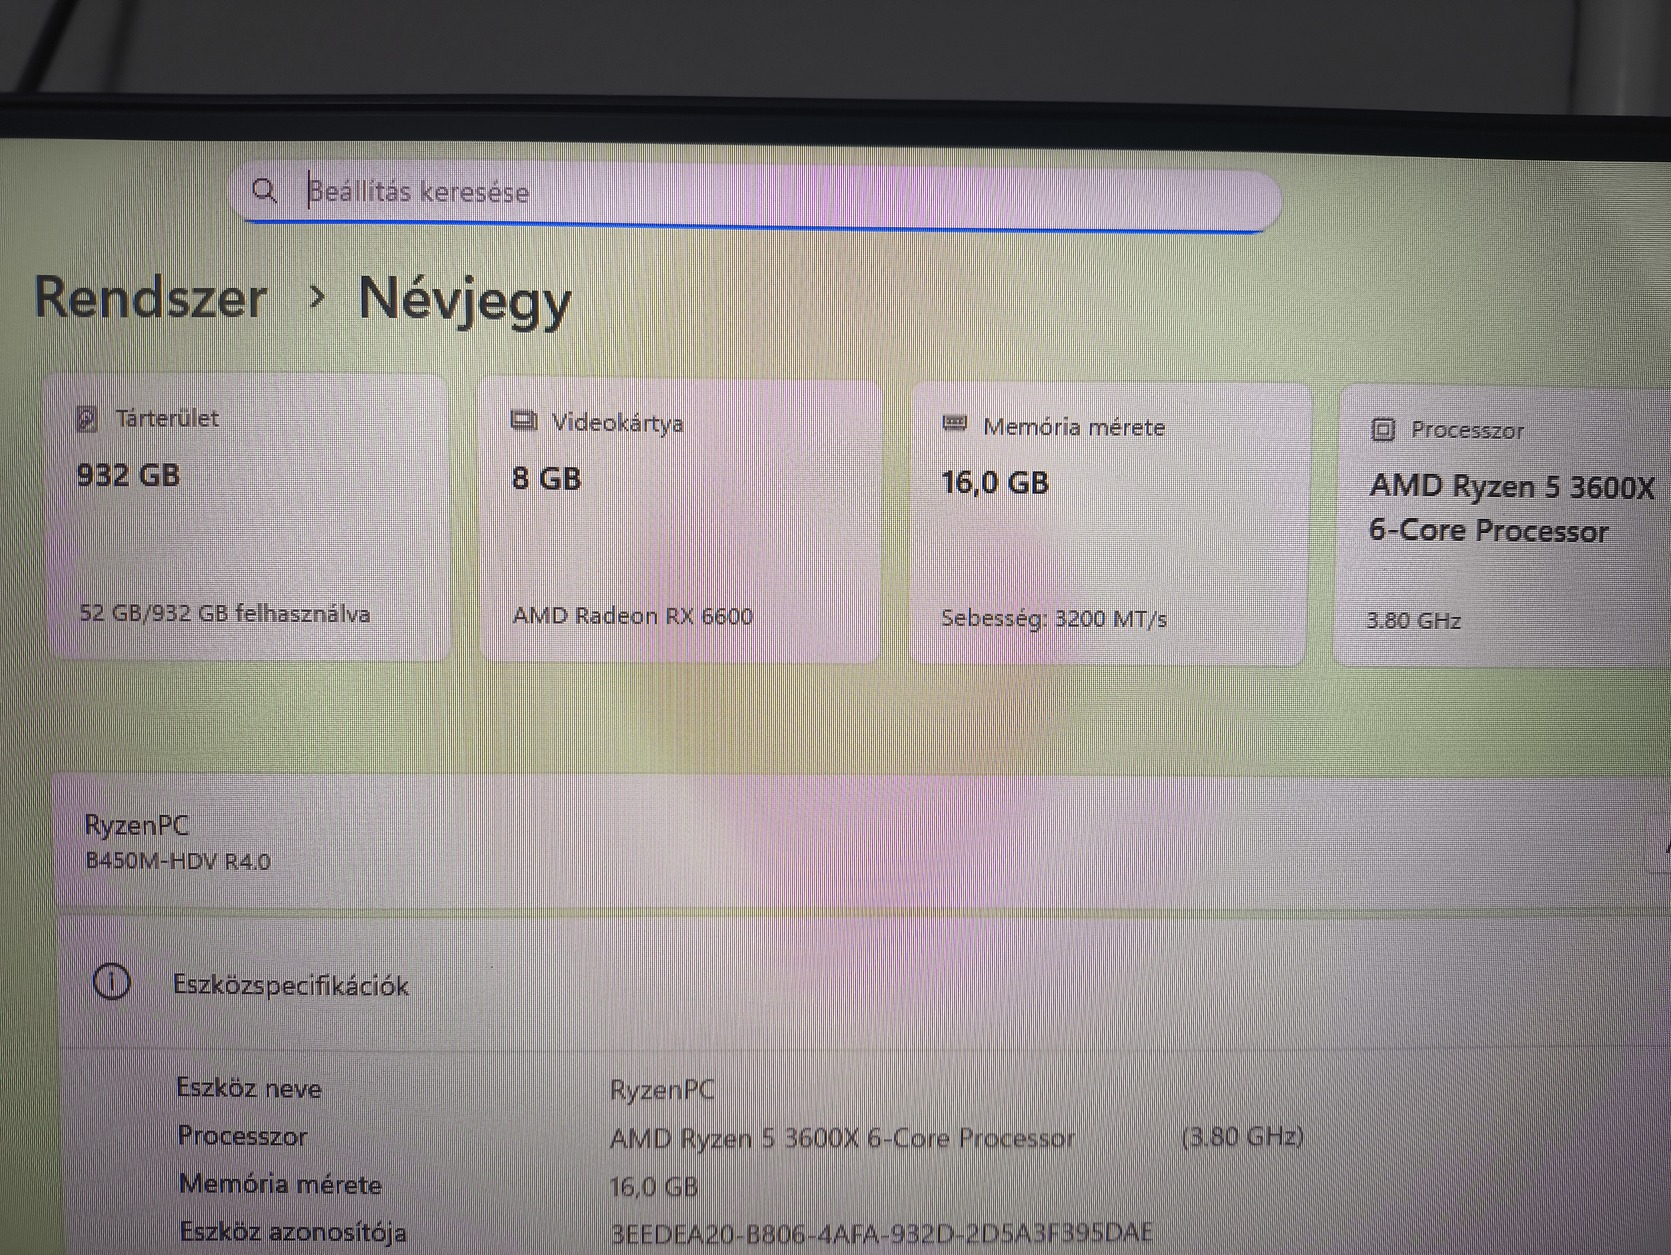Collapse the 'Eszközspecifikációk' section header
Screen dimensions: 1671x1255
864,983
